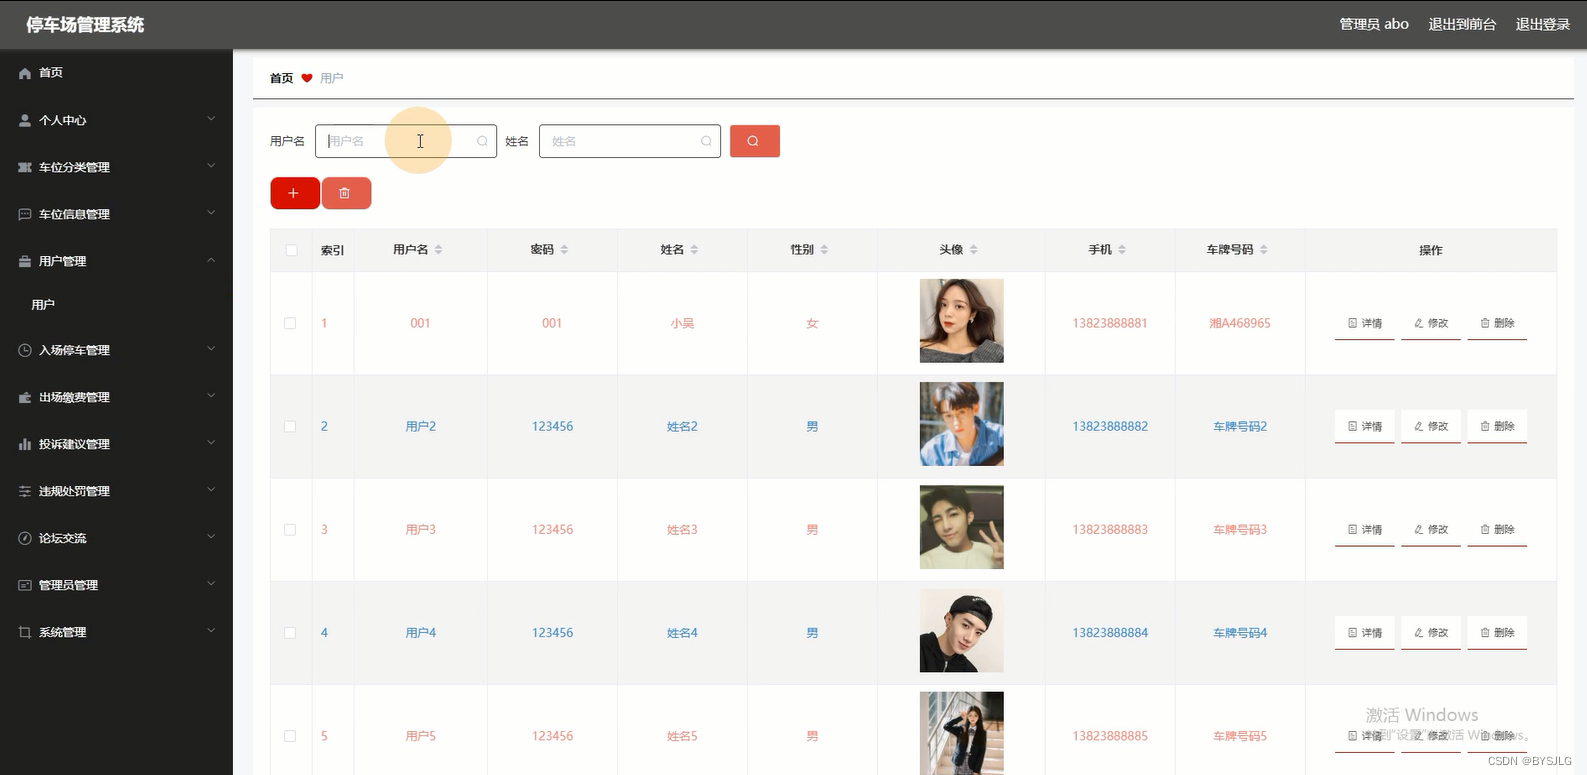Image resolution: width=1587 pixels, height=775 pixels.
Task: Focus the 用户名 search input
Action: pyautogui.click(x=406, y=141)
